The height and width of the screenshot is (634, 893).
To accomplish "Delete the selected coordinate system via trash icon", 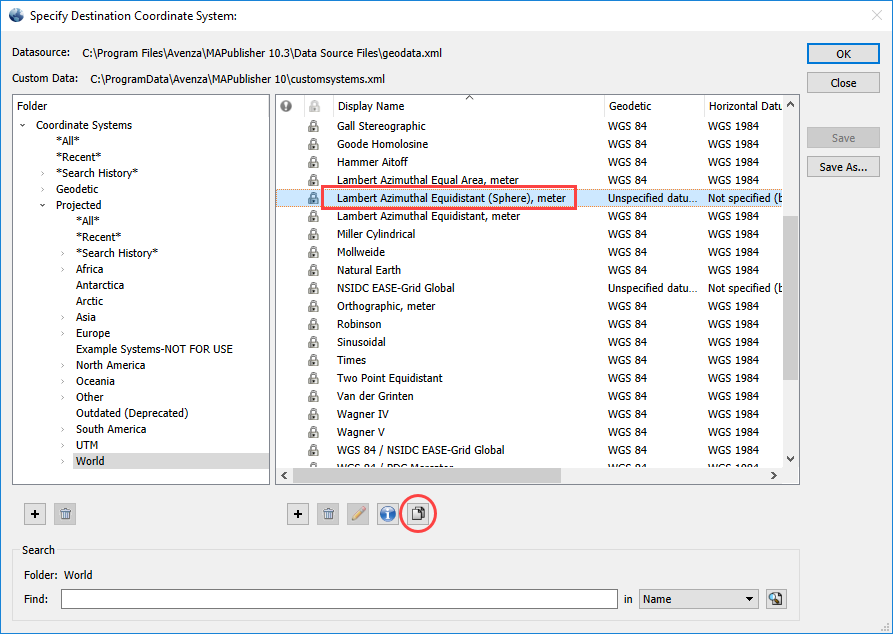I will tap(328, 514).
